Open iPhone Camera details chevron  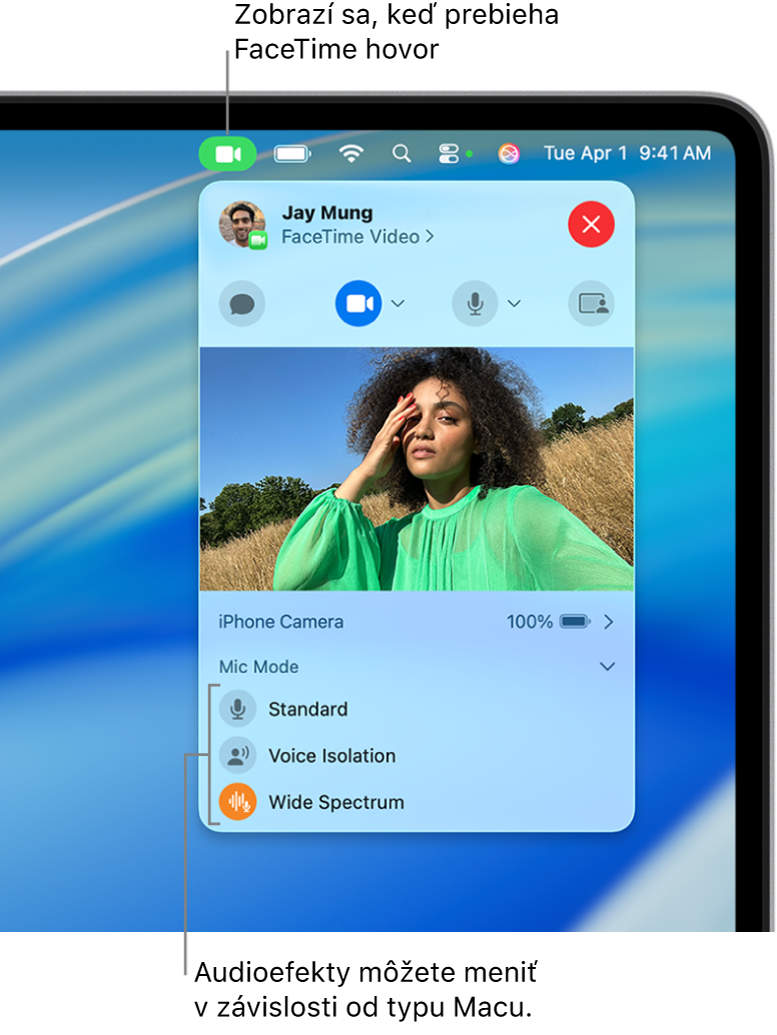click(x=608, y=622)
